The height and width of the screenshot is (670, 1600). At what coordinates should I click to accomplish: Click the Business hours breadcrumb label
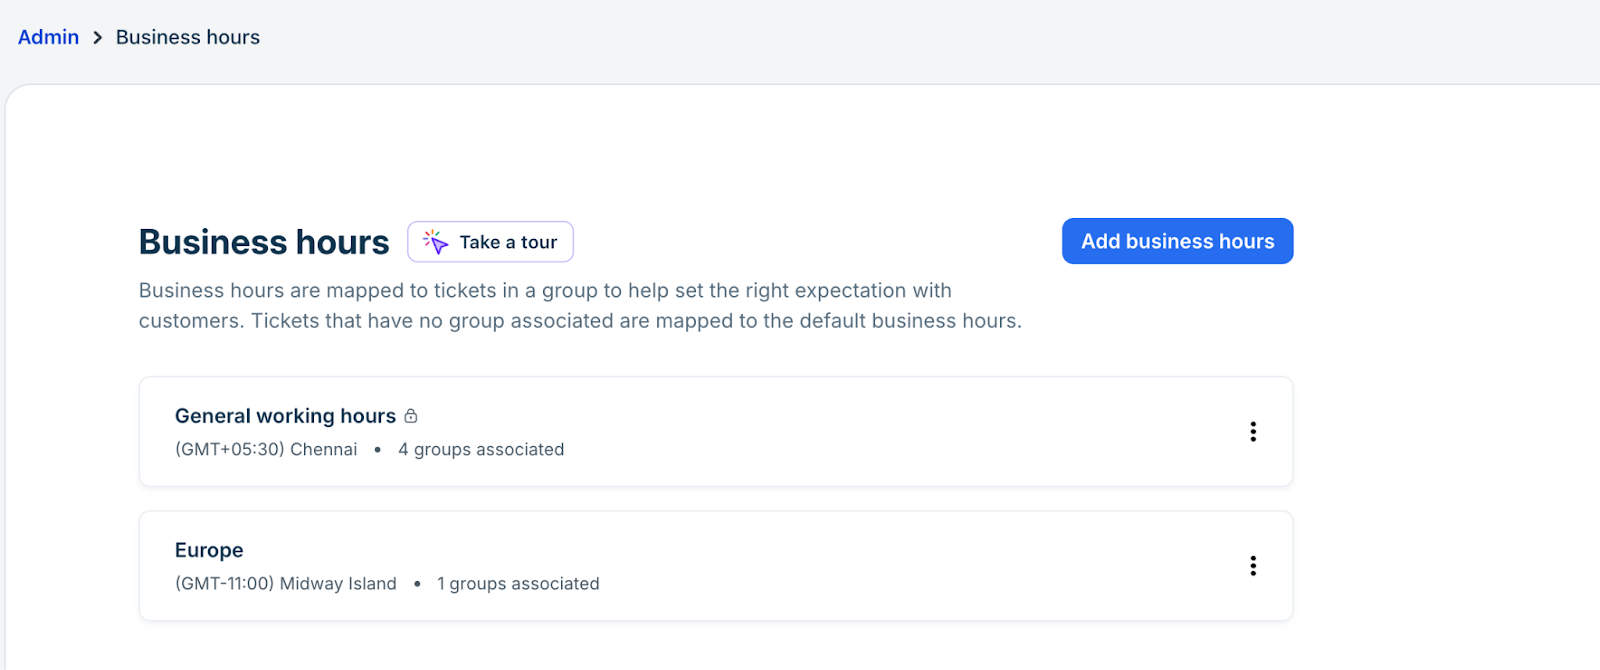tap(188, 38)
